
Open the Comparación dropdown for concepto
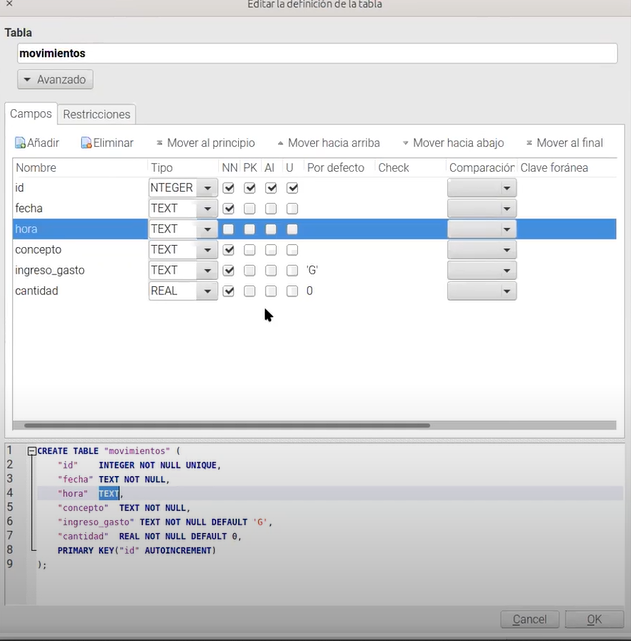coord(482,250)
